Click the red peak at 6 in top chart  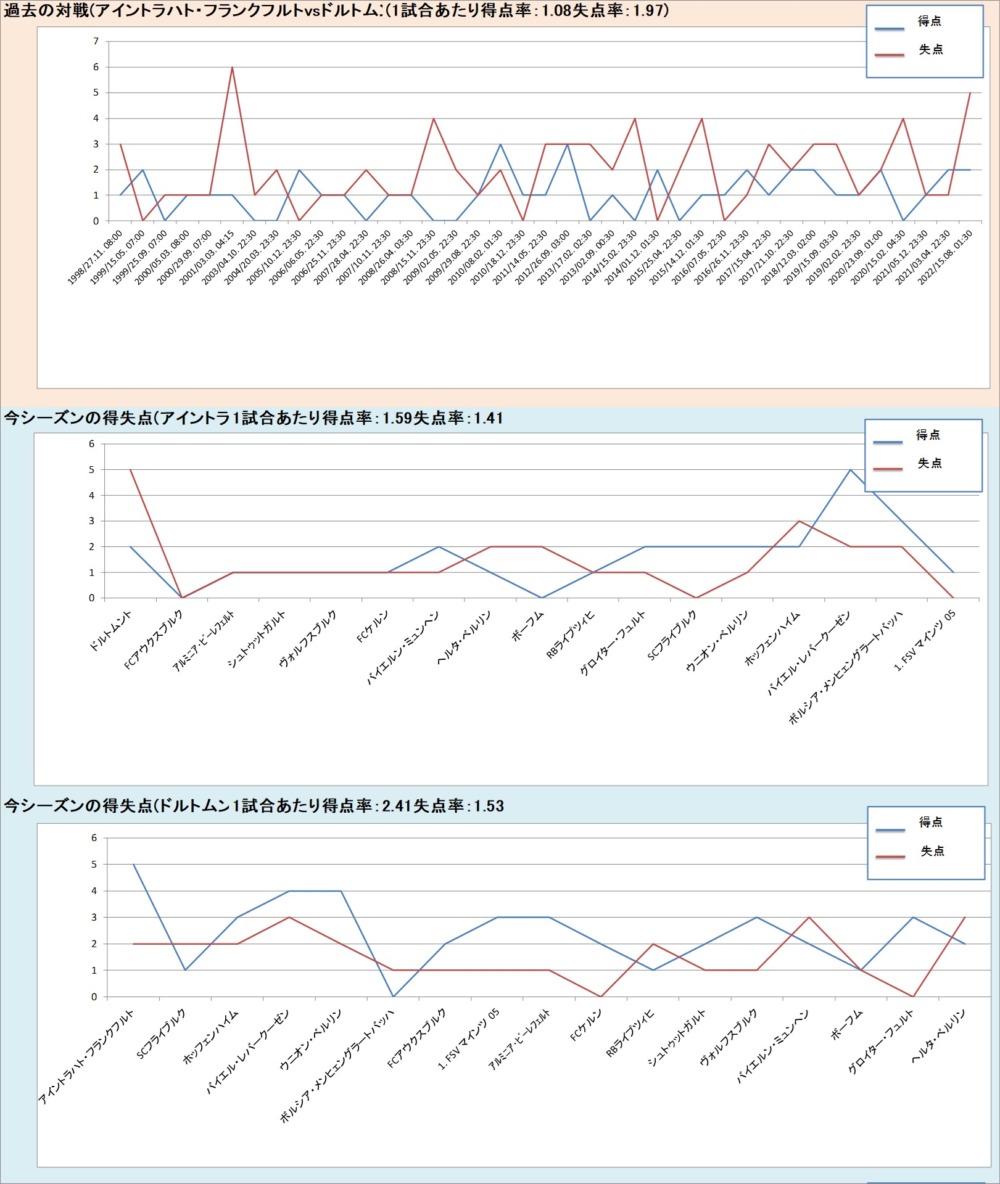coord(232,68)
